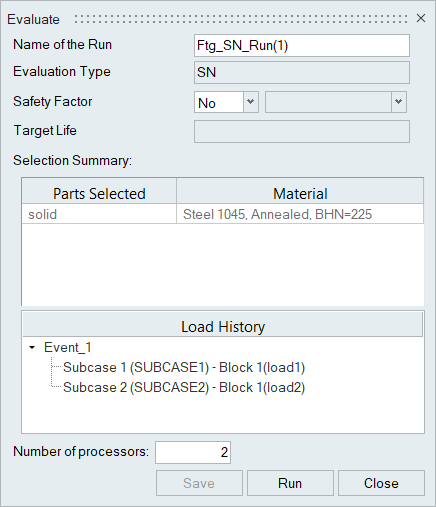Click the Save button
The image size is (436, 507).
199,483
